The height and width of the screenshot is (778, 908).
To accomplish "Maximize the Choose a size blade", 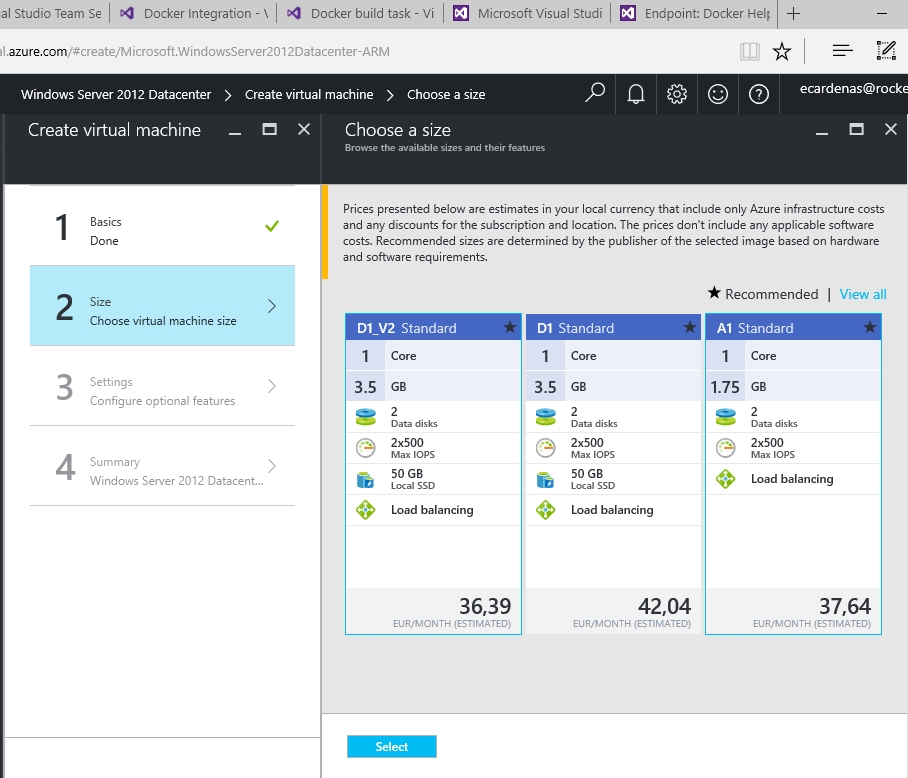I will point(856,129).
